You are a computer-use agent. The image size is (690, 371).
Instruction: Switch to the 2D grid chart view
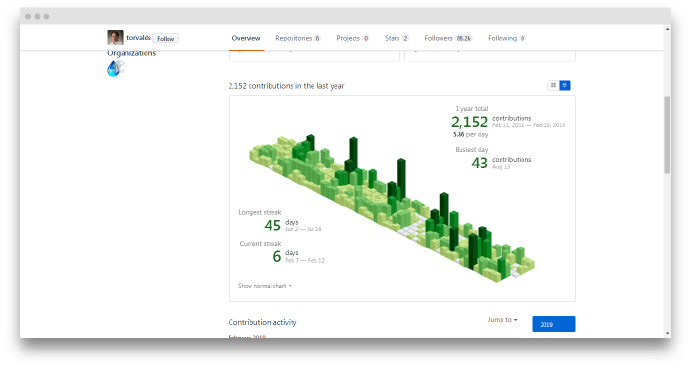[x=553, y=85]
